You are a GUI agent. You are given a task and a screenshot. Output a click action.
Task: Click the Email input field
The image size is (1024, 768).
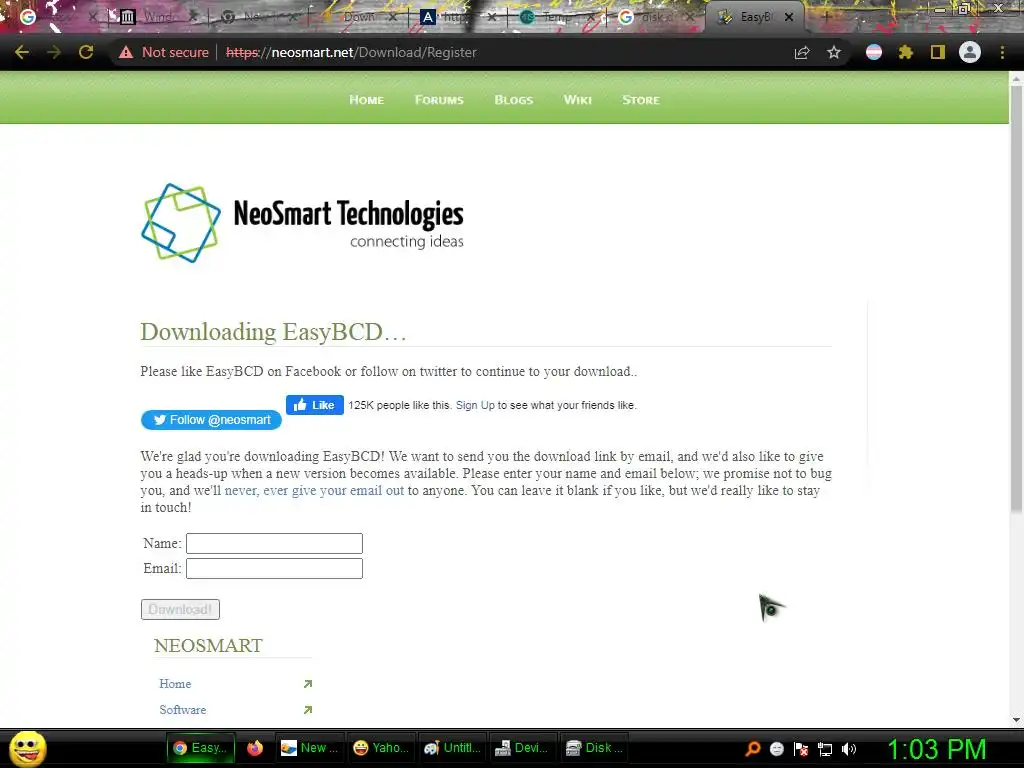(x=274, y=568)
